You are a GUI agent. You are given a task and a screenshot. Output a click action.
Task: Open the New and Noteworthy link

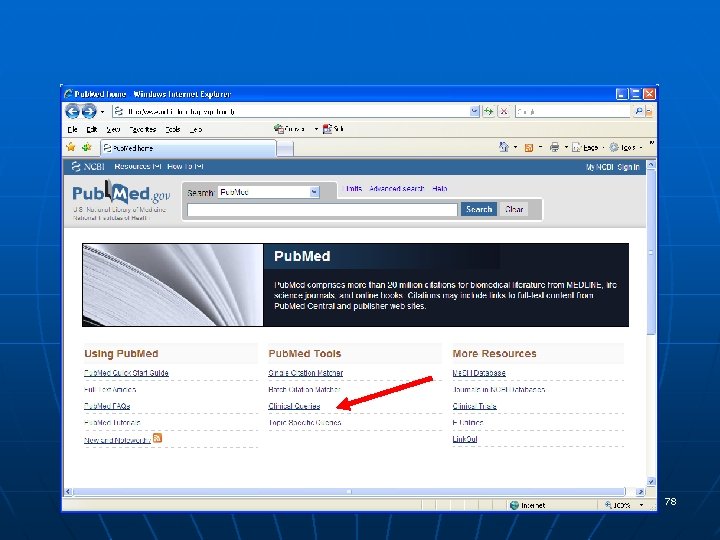click(117, 440)
